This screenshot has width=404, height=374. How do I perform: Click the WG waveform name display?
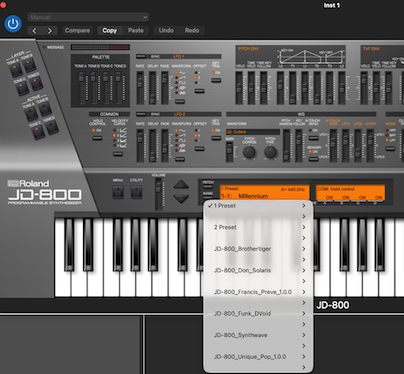253,132
